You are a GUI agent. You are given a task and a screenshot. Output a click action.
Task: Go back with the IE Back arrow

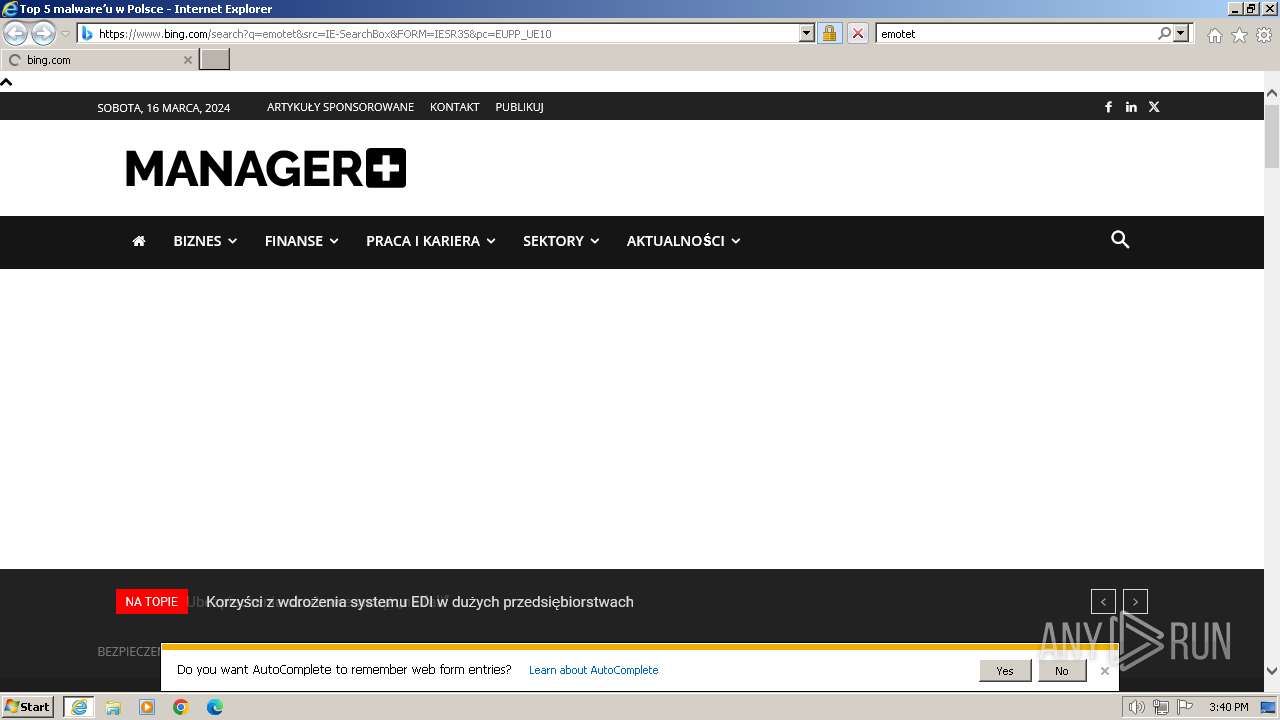click(15, 34)
